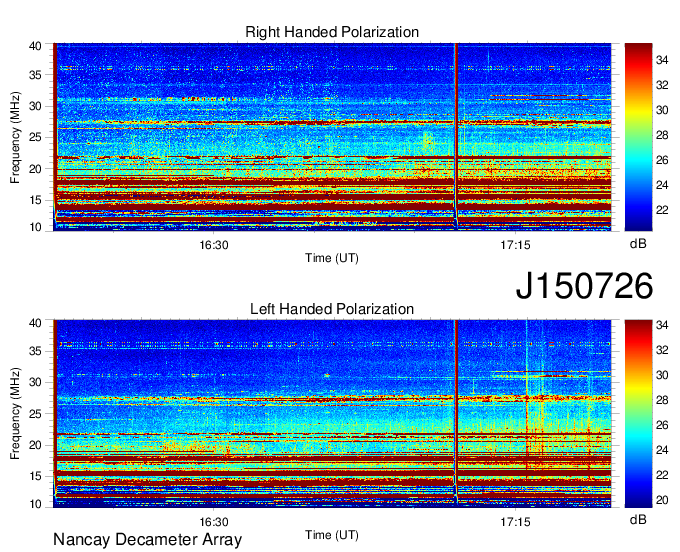This screenshot has width=680, height=552.
Task: Click the Right Handed Polarization spectrogram image
Action: 332,137
